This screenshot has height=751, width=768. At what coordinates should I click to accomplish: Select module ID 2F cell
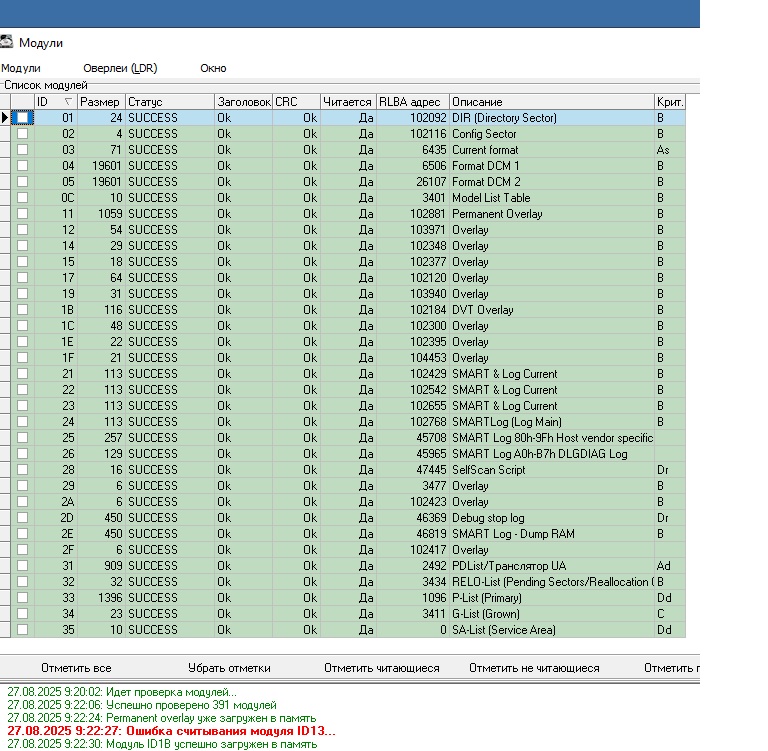[x=55, y=550]
